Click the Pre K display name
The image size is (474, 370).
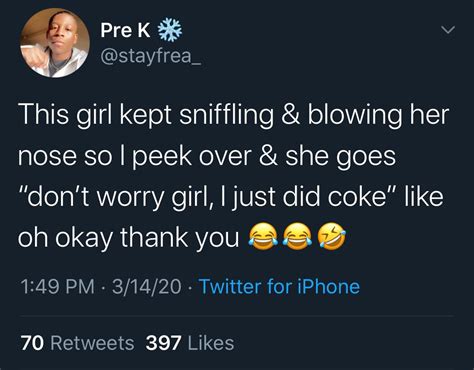(125, 30)
